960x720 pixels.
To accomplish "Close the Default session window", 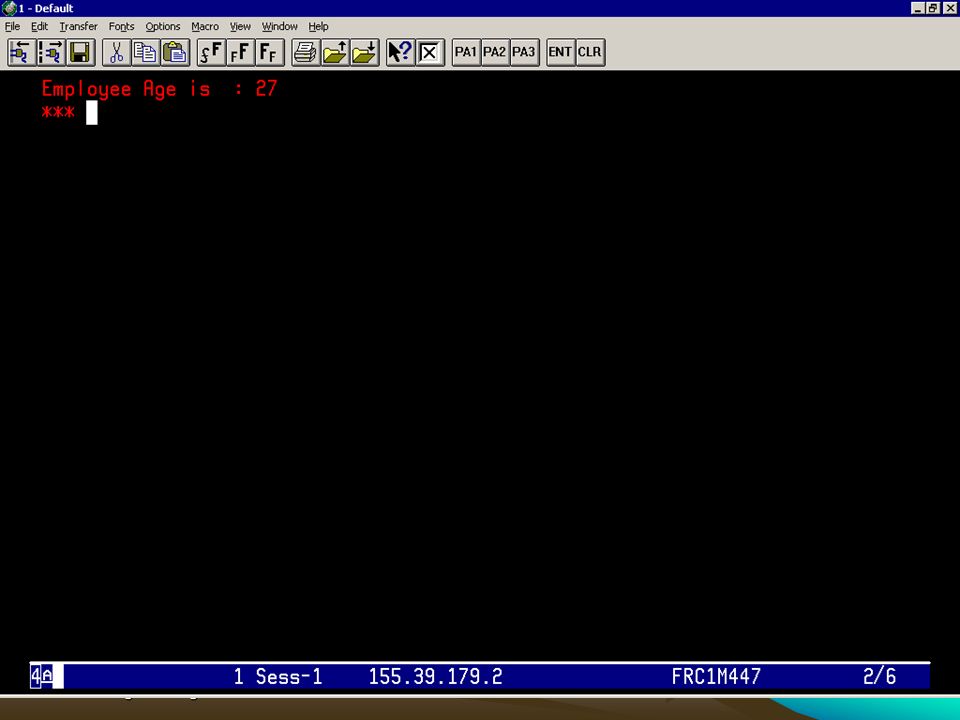I will [950, 8].
